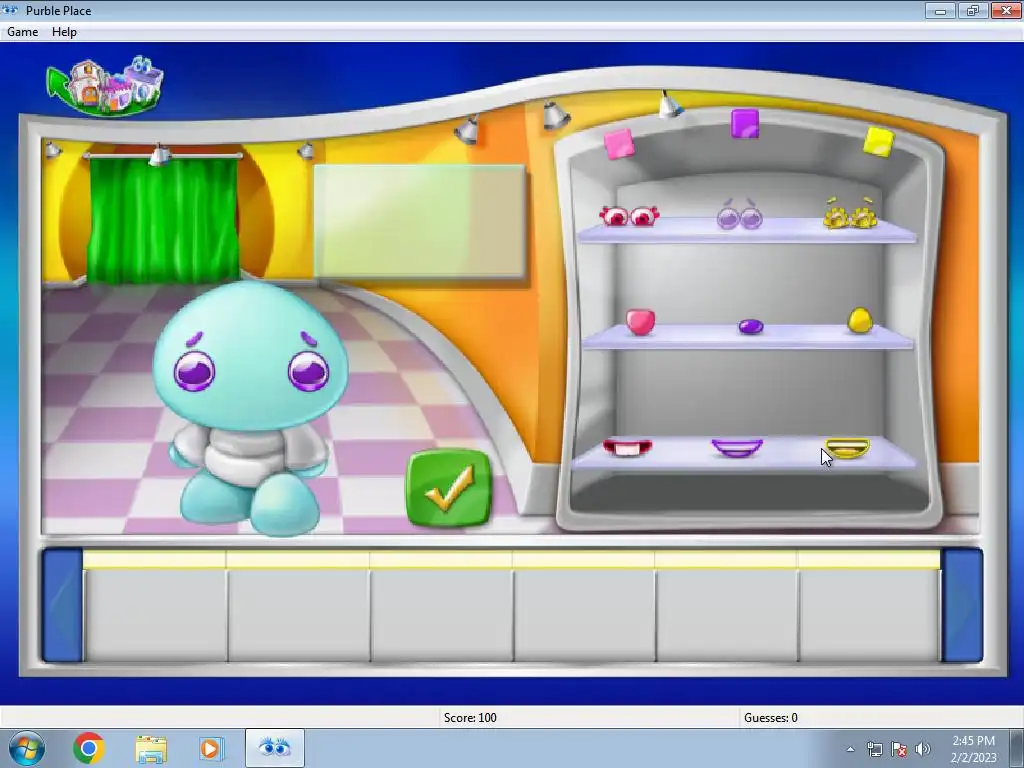Select the yellow color cube on shelf
1024x768 pixels.
tap(878, 142)
